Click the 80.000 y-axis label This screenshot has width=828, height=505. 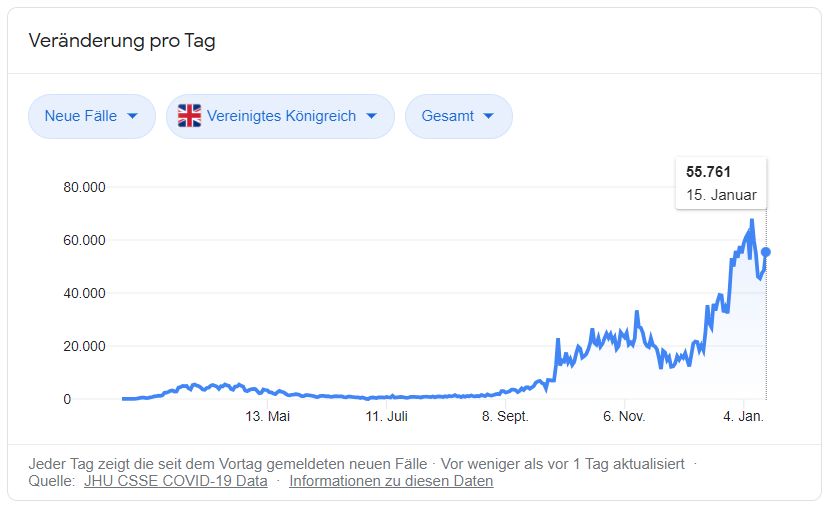tap(84, 187)
